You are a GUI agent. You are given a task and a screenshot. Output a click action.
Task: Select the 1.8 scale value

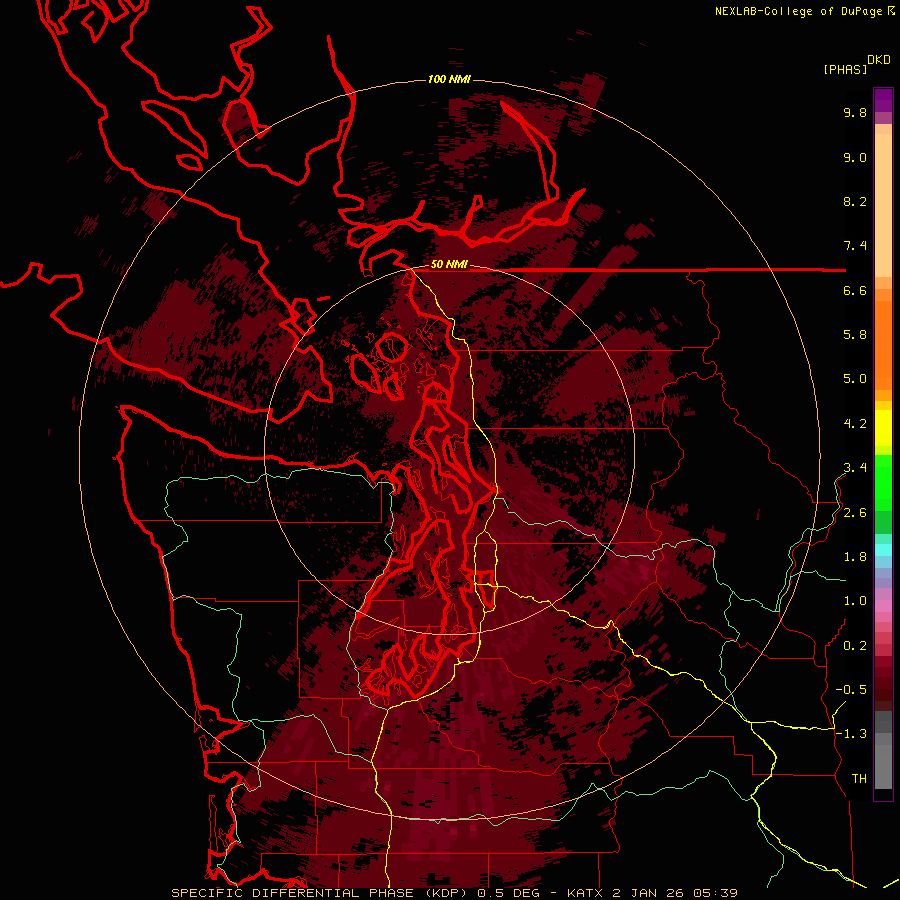pos(855,557)
